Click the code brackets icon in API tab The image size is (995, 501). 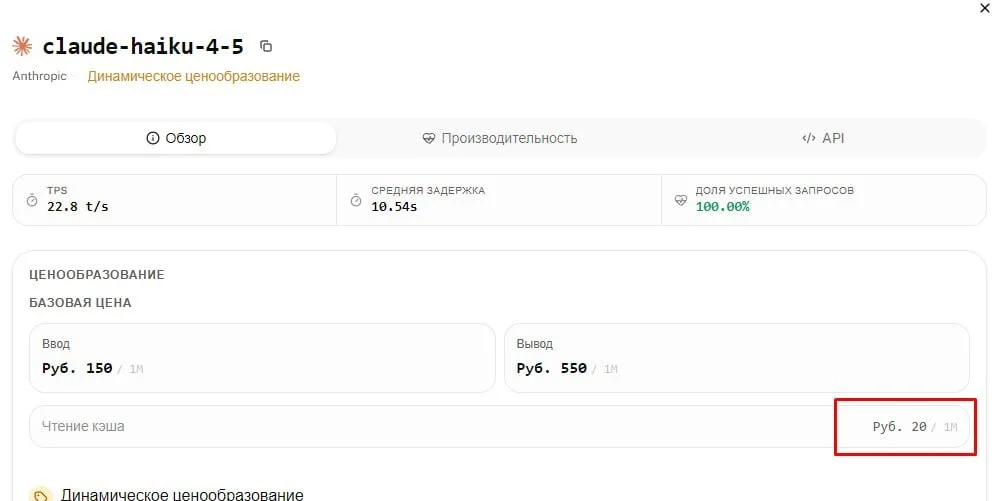(x=808, y=138)
